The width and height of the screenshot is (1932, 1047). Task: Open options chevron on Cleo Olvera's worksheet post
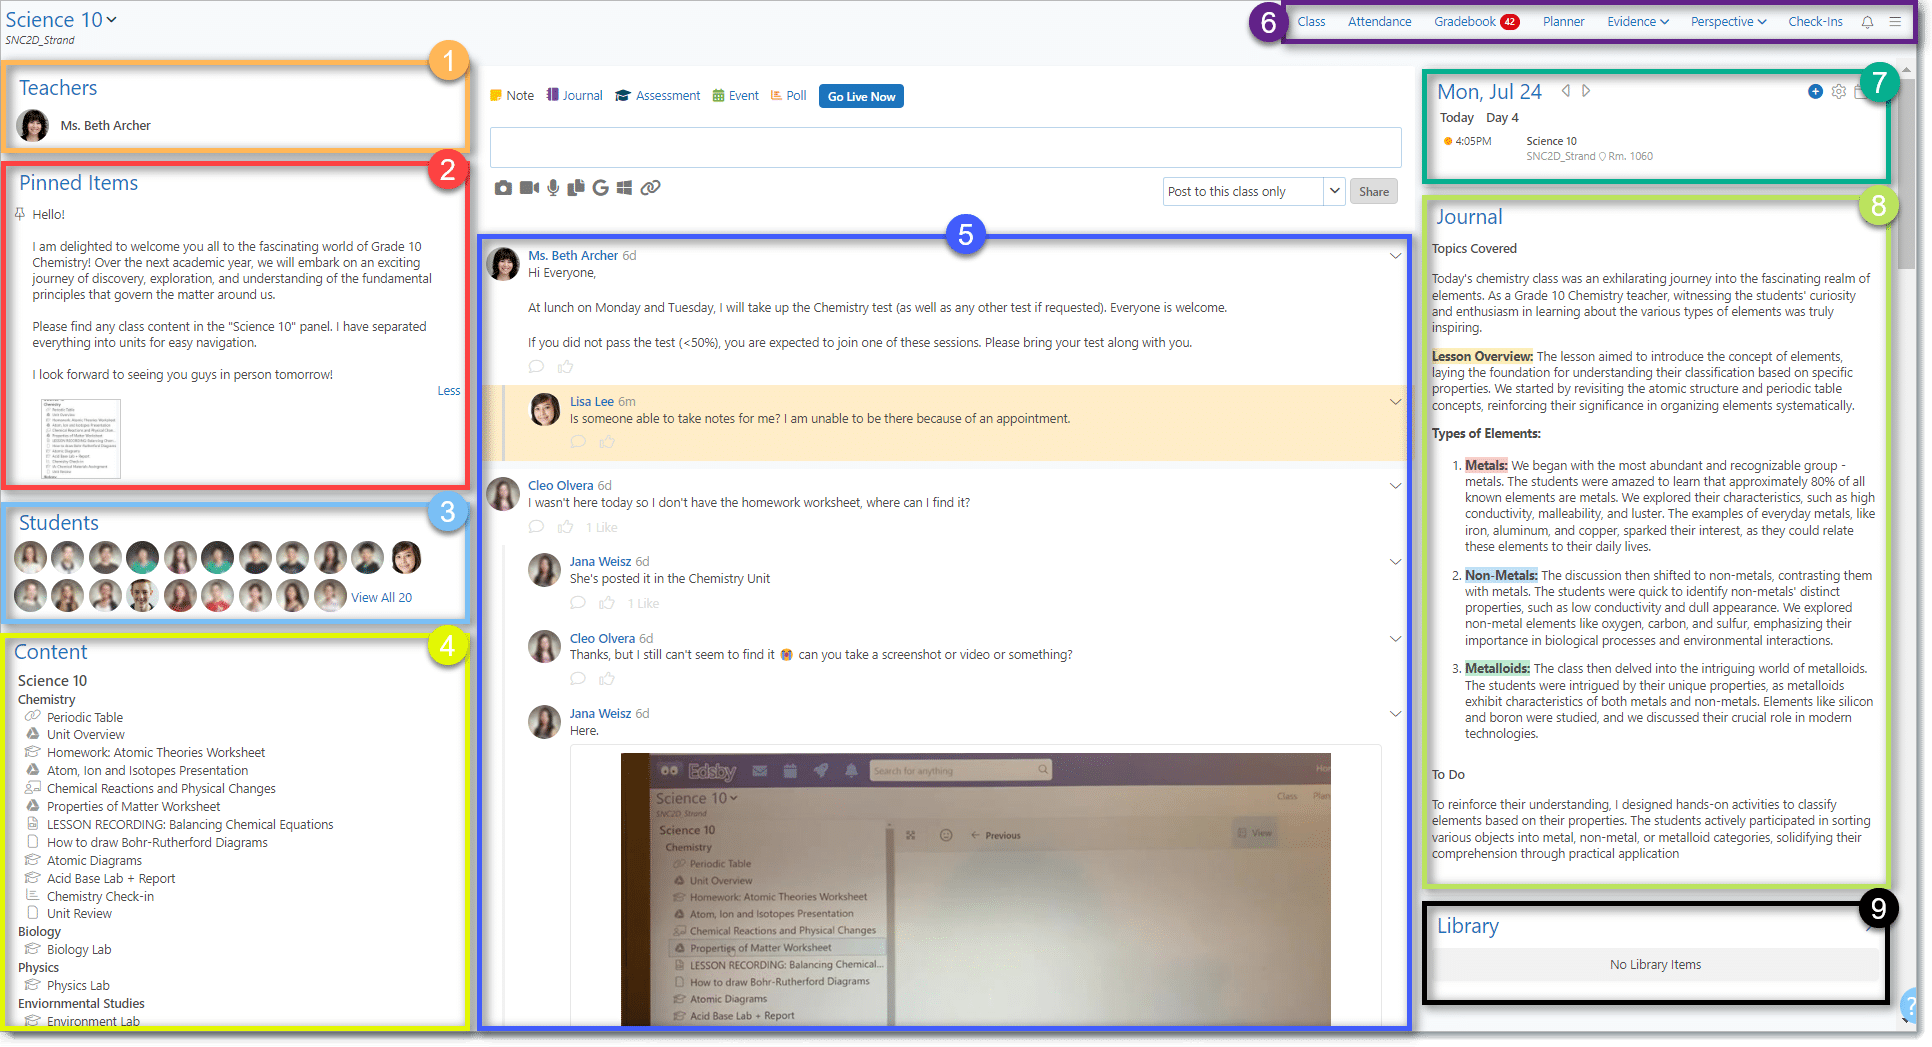tap(1395, 486)
